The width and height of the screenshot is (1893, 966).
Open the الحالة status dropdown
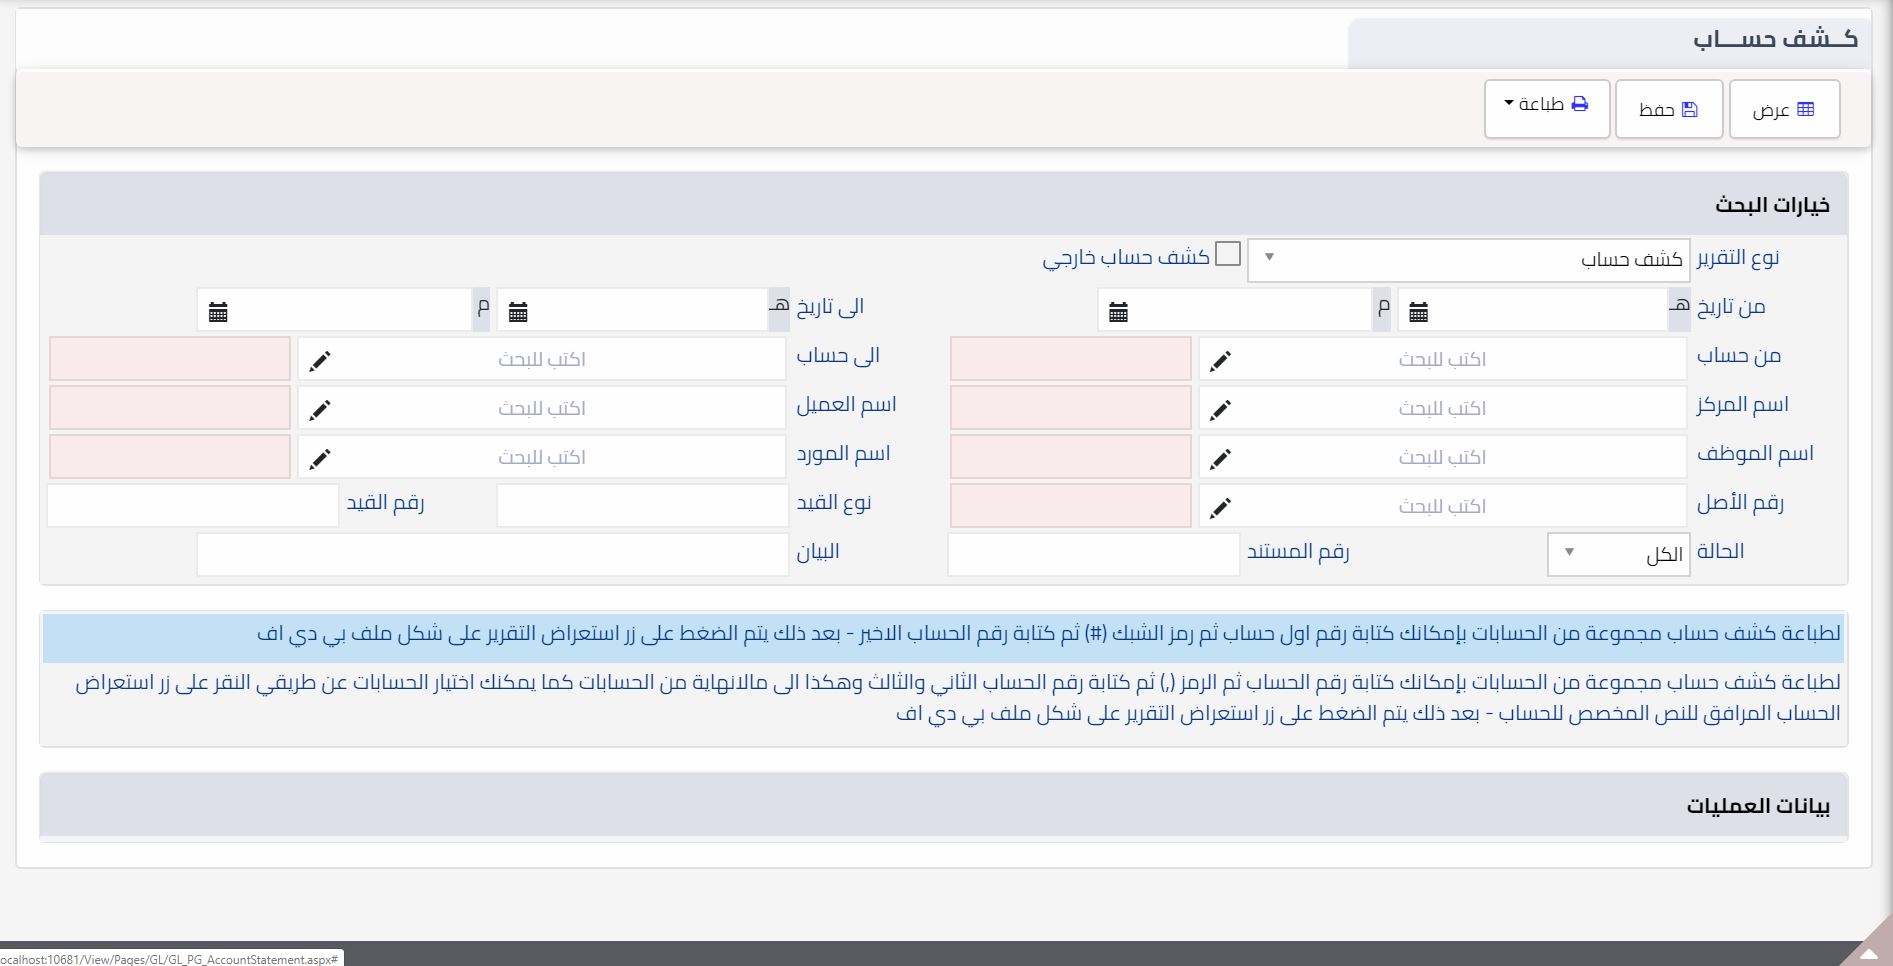[1618, 554]
